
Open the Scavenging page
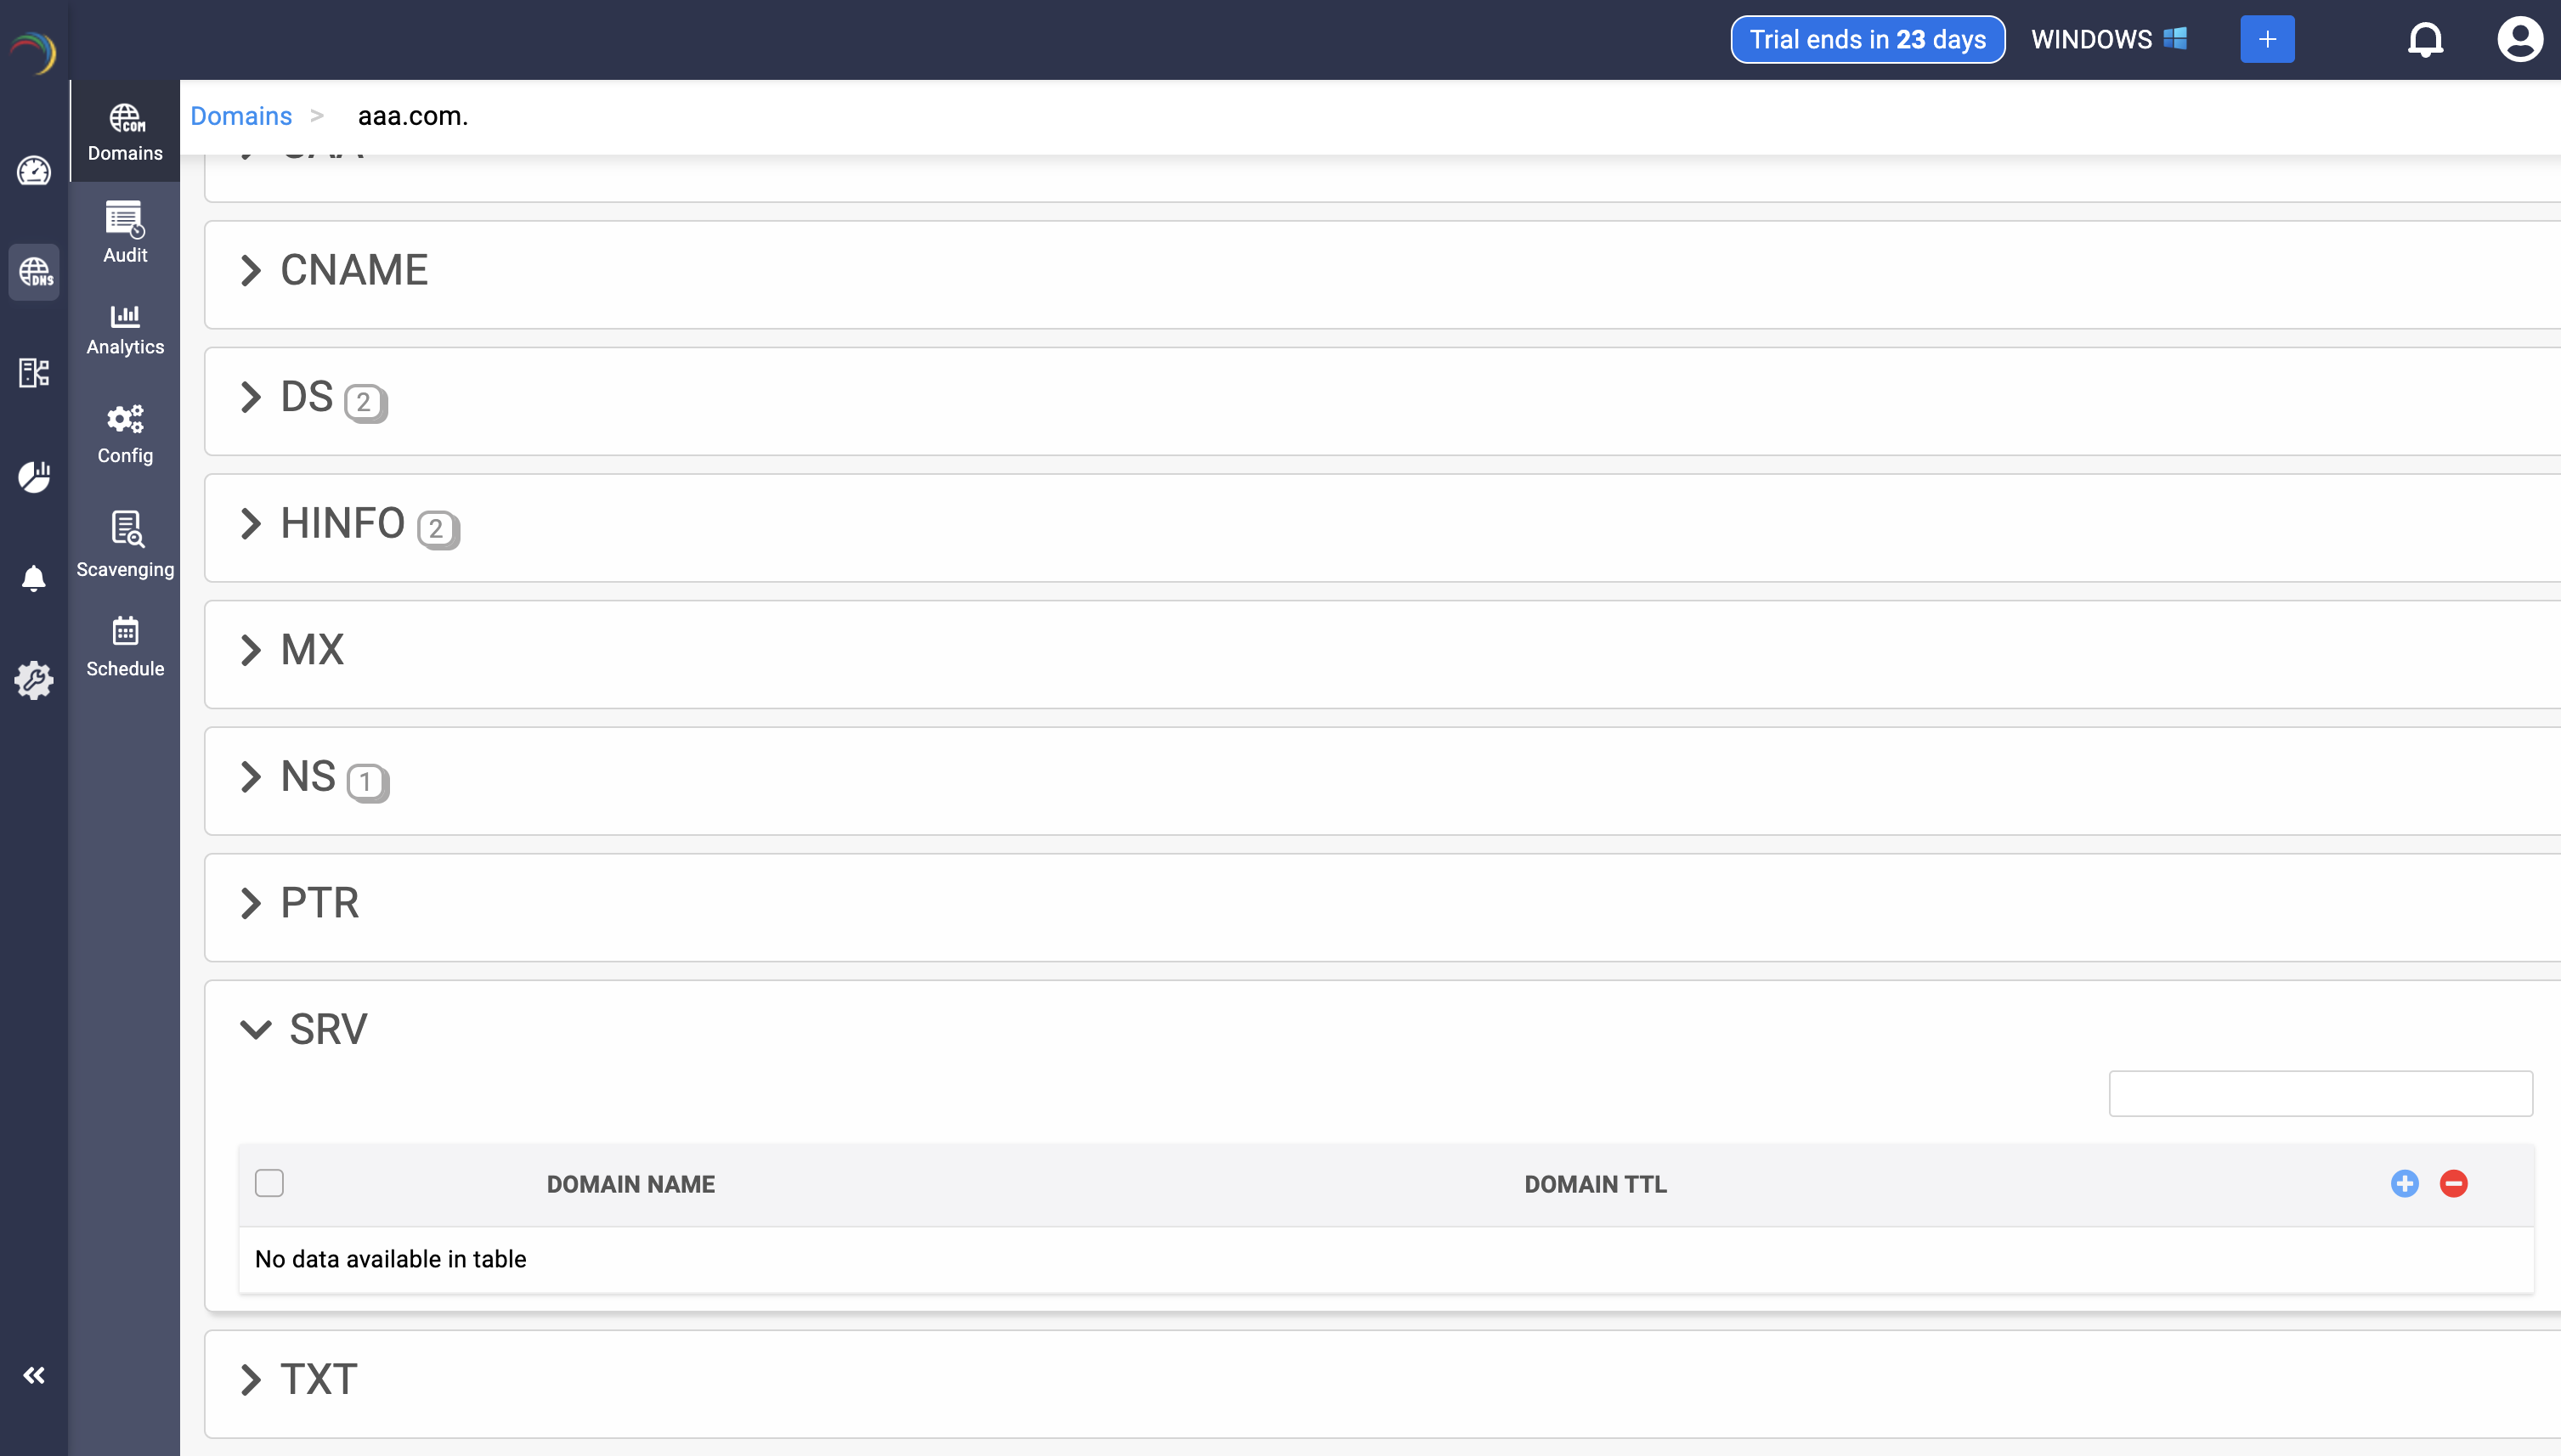coord(125,543)
